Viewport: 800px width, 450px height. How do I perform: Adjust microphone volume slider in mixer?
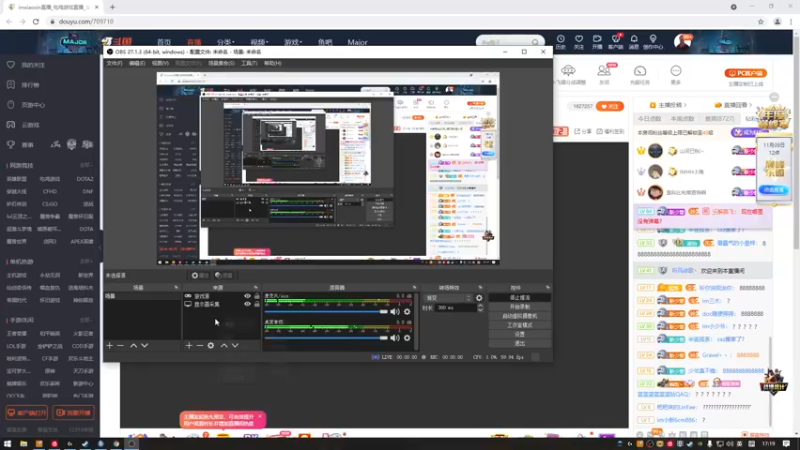tap(326, 311)
